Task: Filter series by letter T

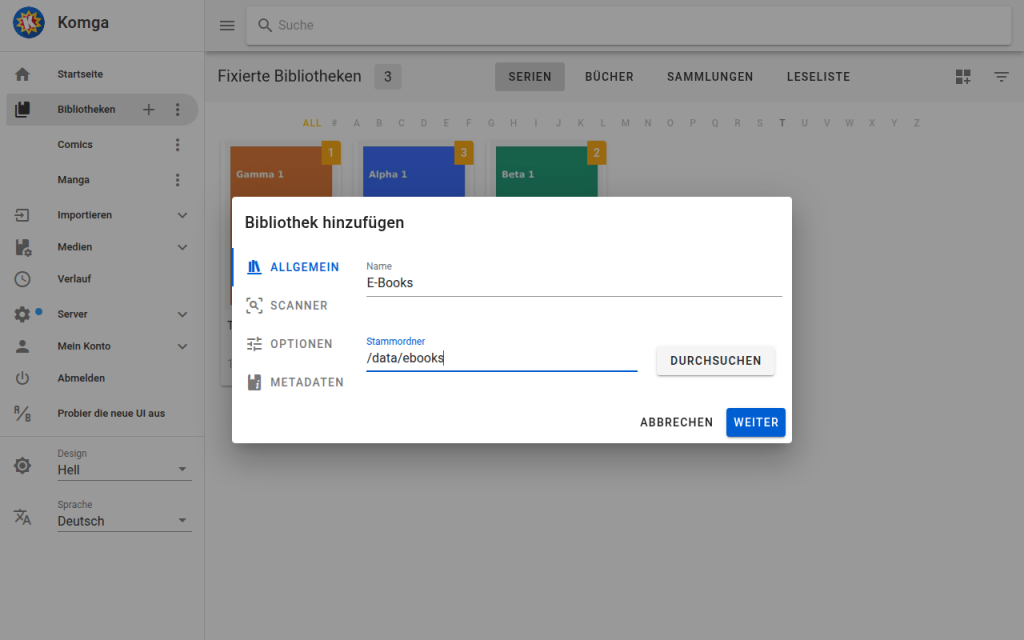Action: [782, 123]
